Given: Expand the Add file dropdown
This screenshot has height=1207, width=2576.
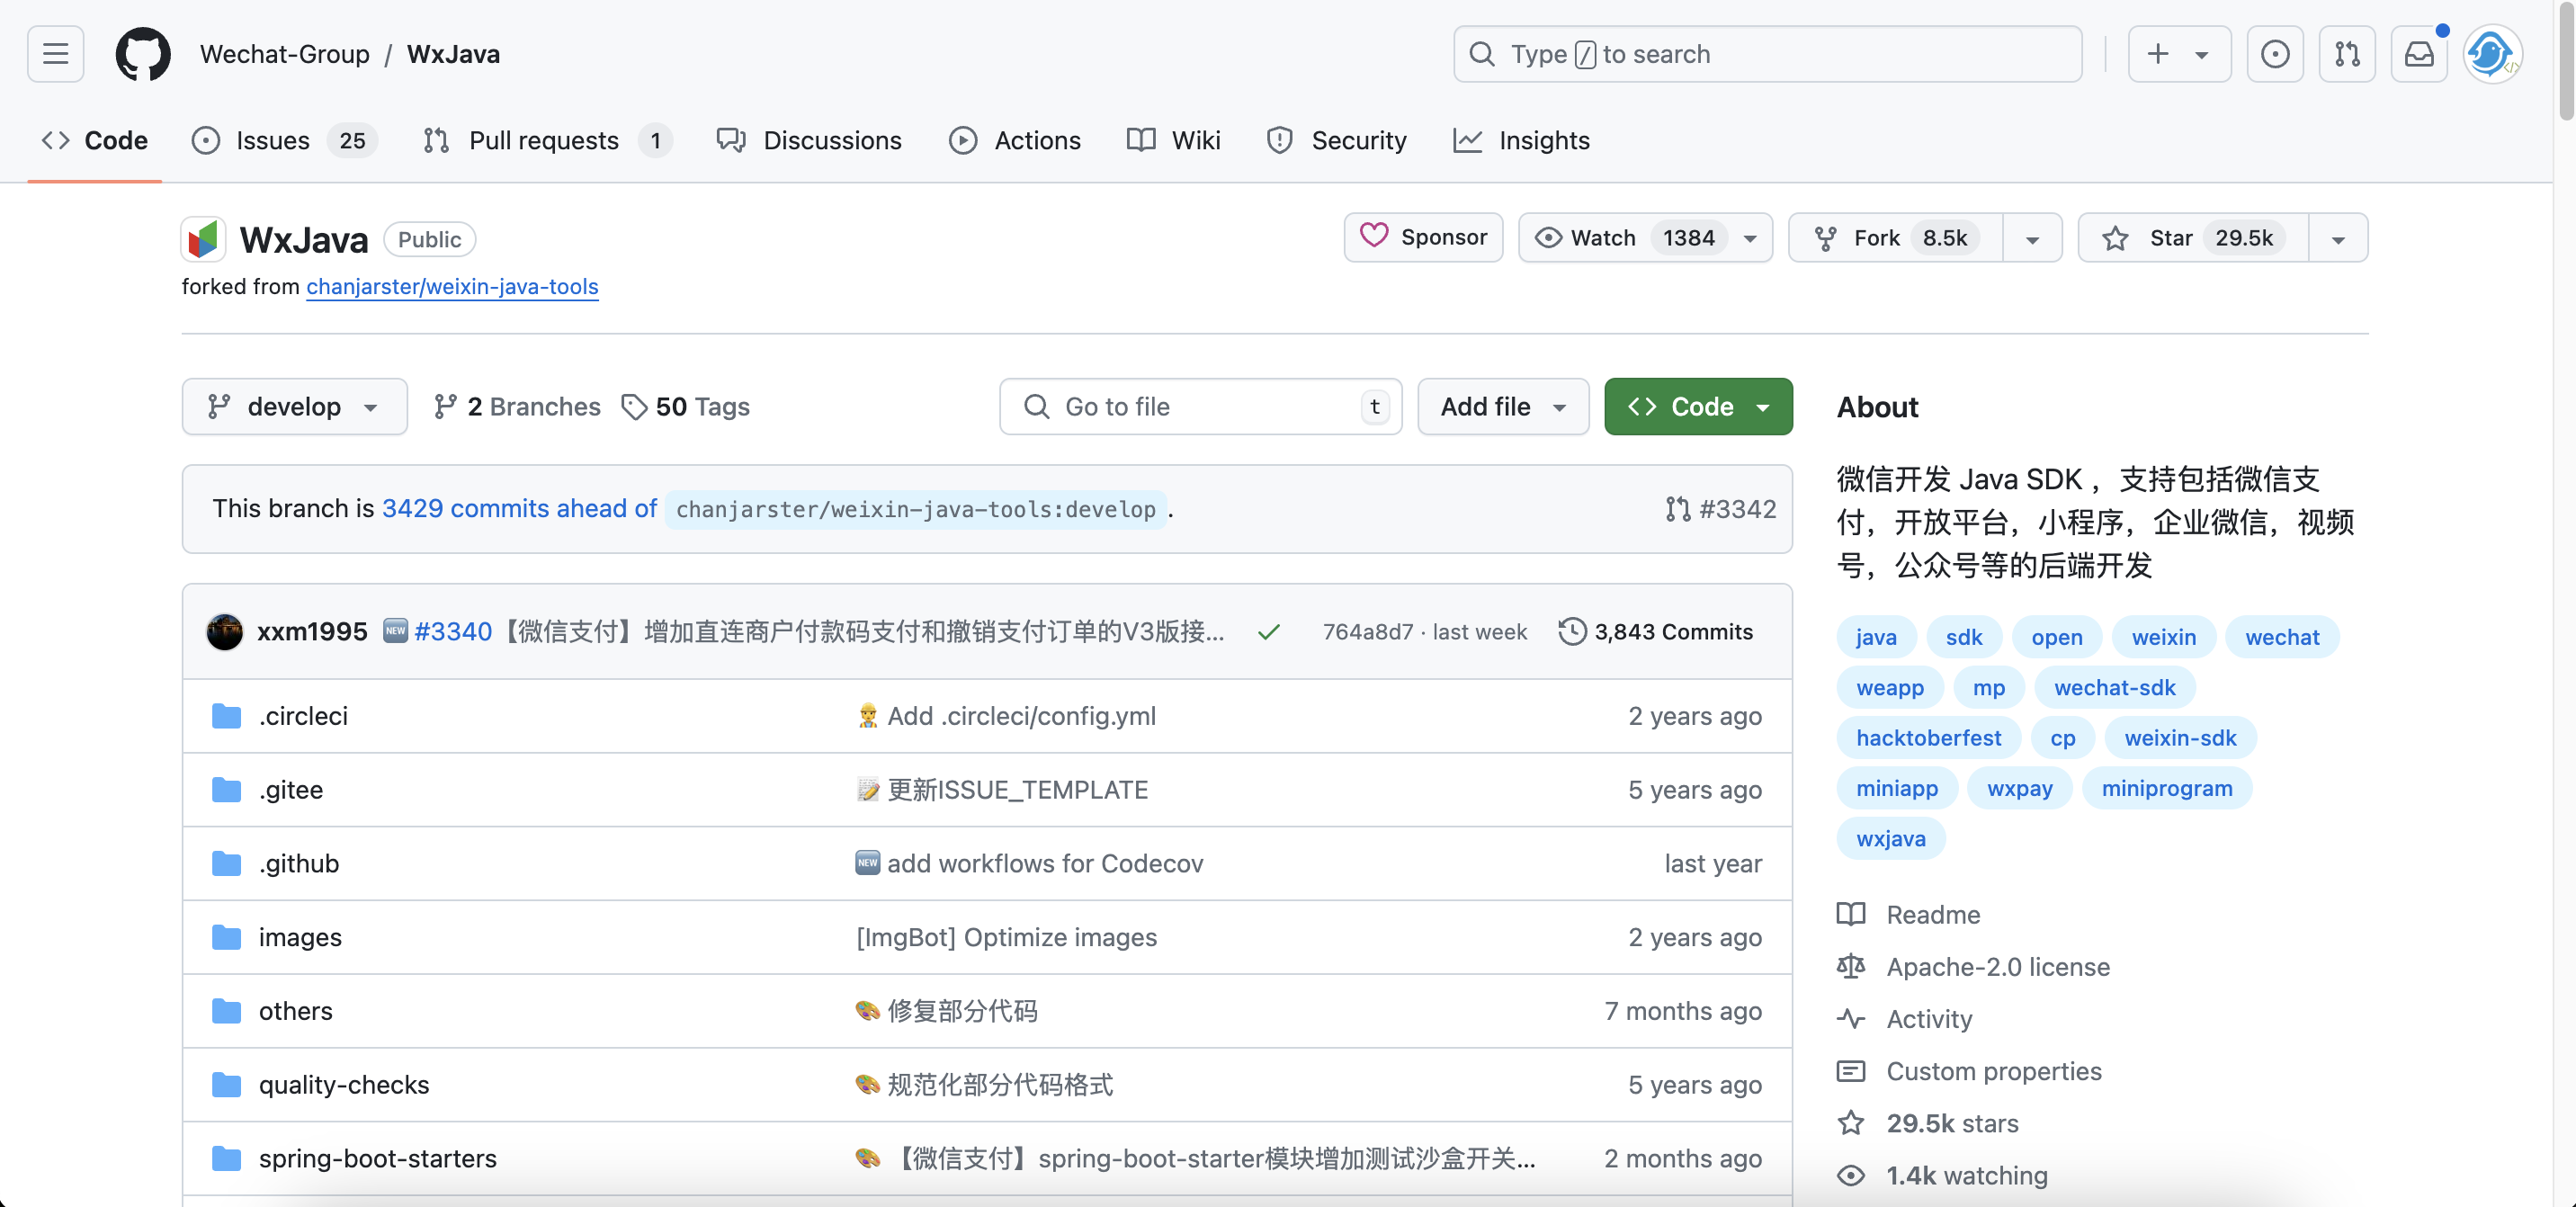Looking at the screenshot, I should click(1502, 407).
